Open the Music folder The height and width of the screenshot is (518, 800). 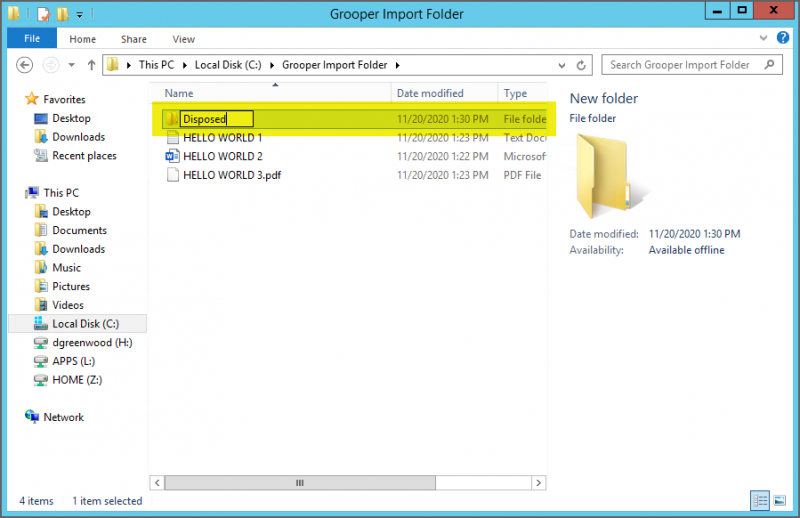coord(66,268)
